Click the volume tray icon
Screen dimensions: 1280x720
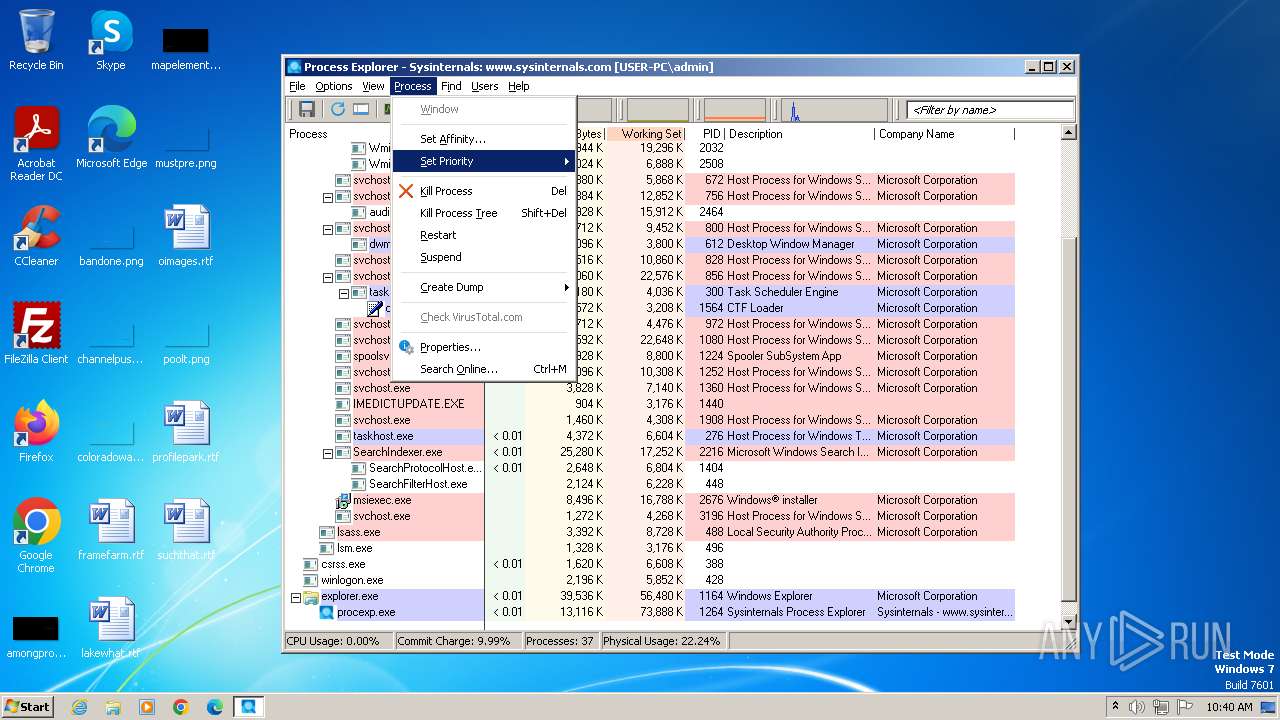(1137, 707)
